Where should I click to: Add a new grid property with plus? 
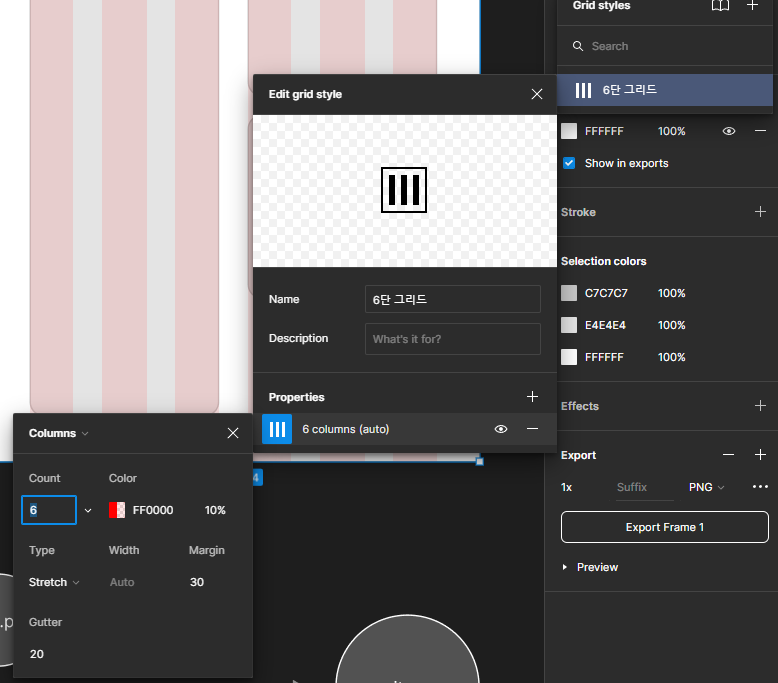pos(532,397)
